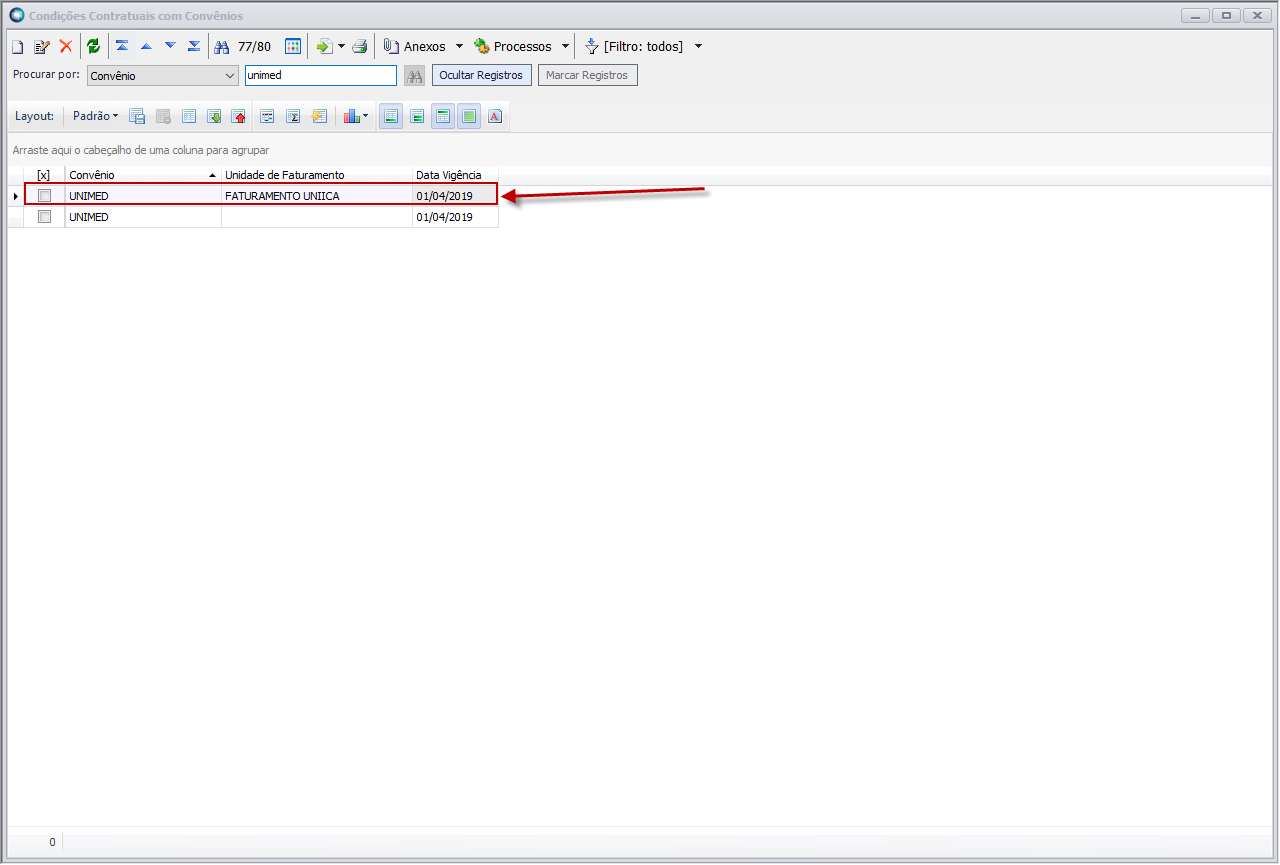Viewport: 1280px width, 865px height.
Task: Toggle the third highlighted table view icon
Action: 443,116
